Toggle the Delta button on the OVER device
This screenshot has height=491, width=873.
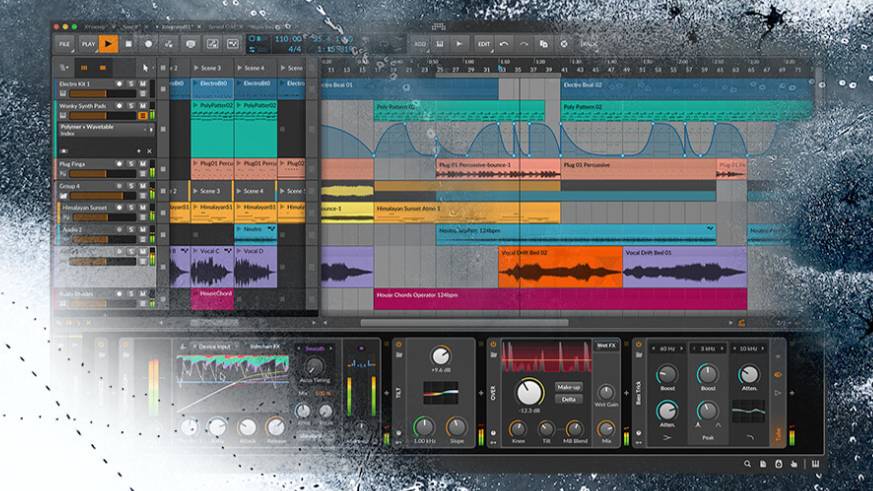[568, 399]
